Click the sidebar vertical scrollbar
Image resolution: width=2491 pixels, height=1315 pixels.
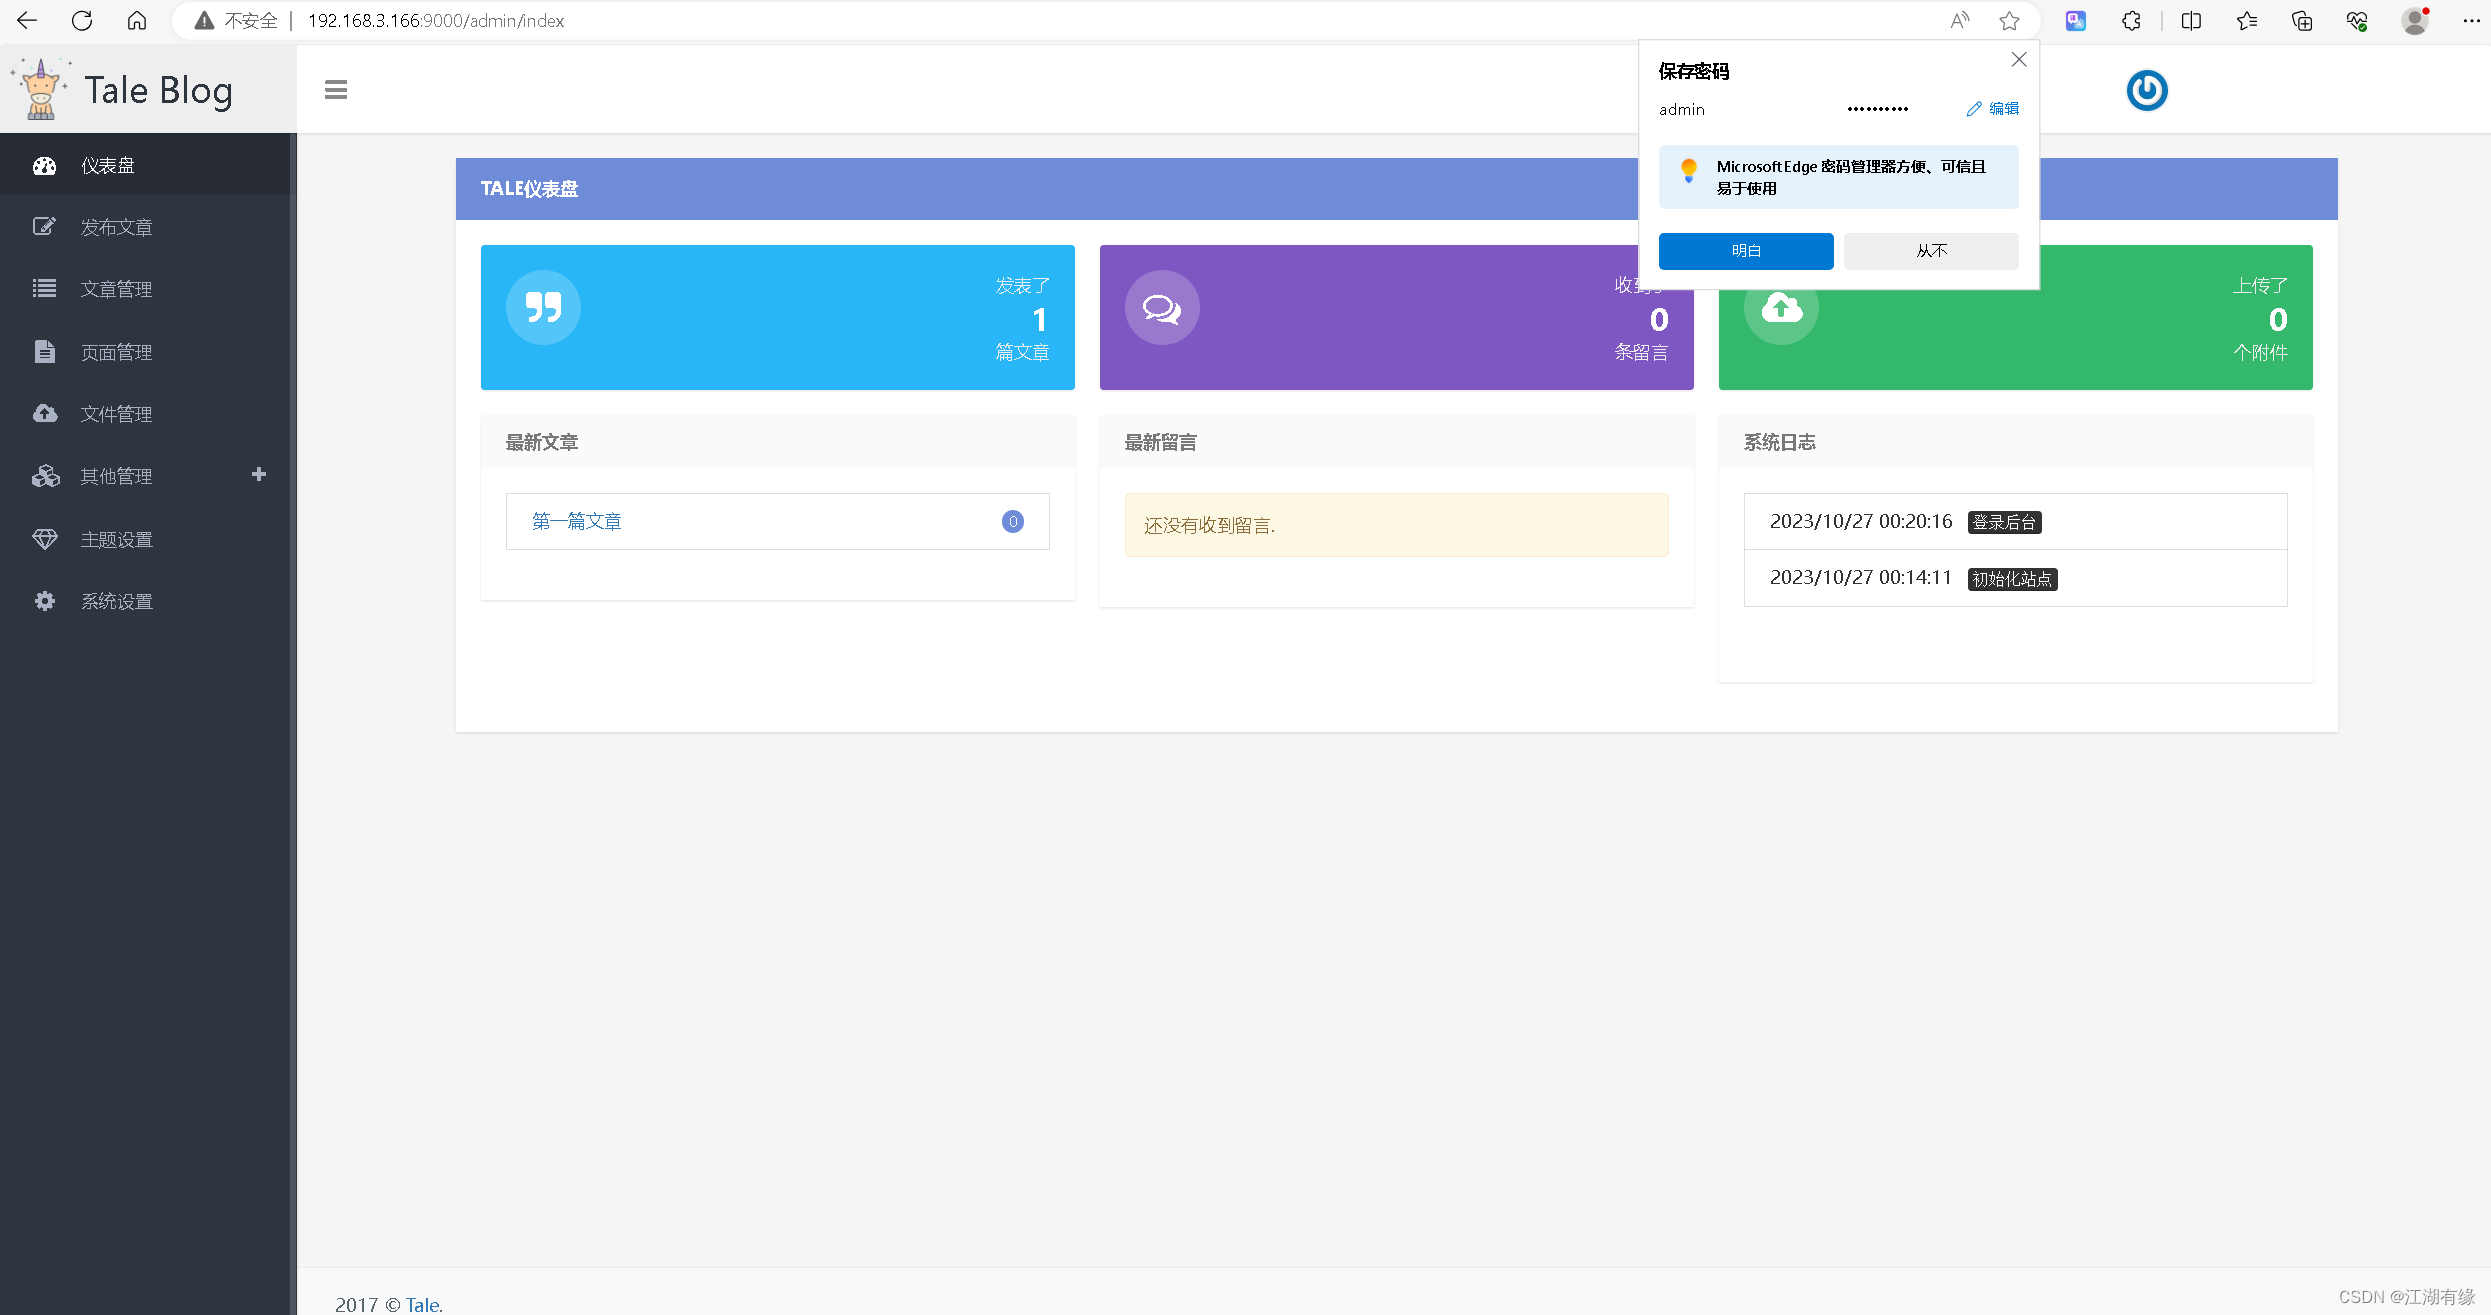coord(293,724)
